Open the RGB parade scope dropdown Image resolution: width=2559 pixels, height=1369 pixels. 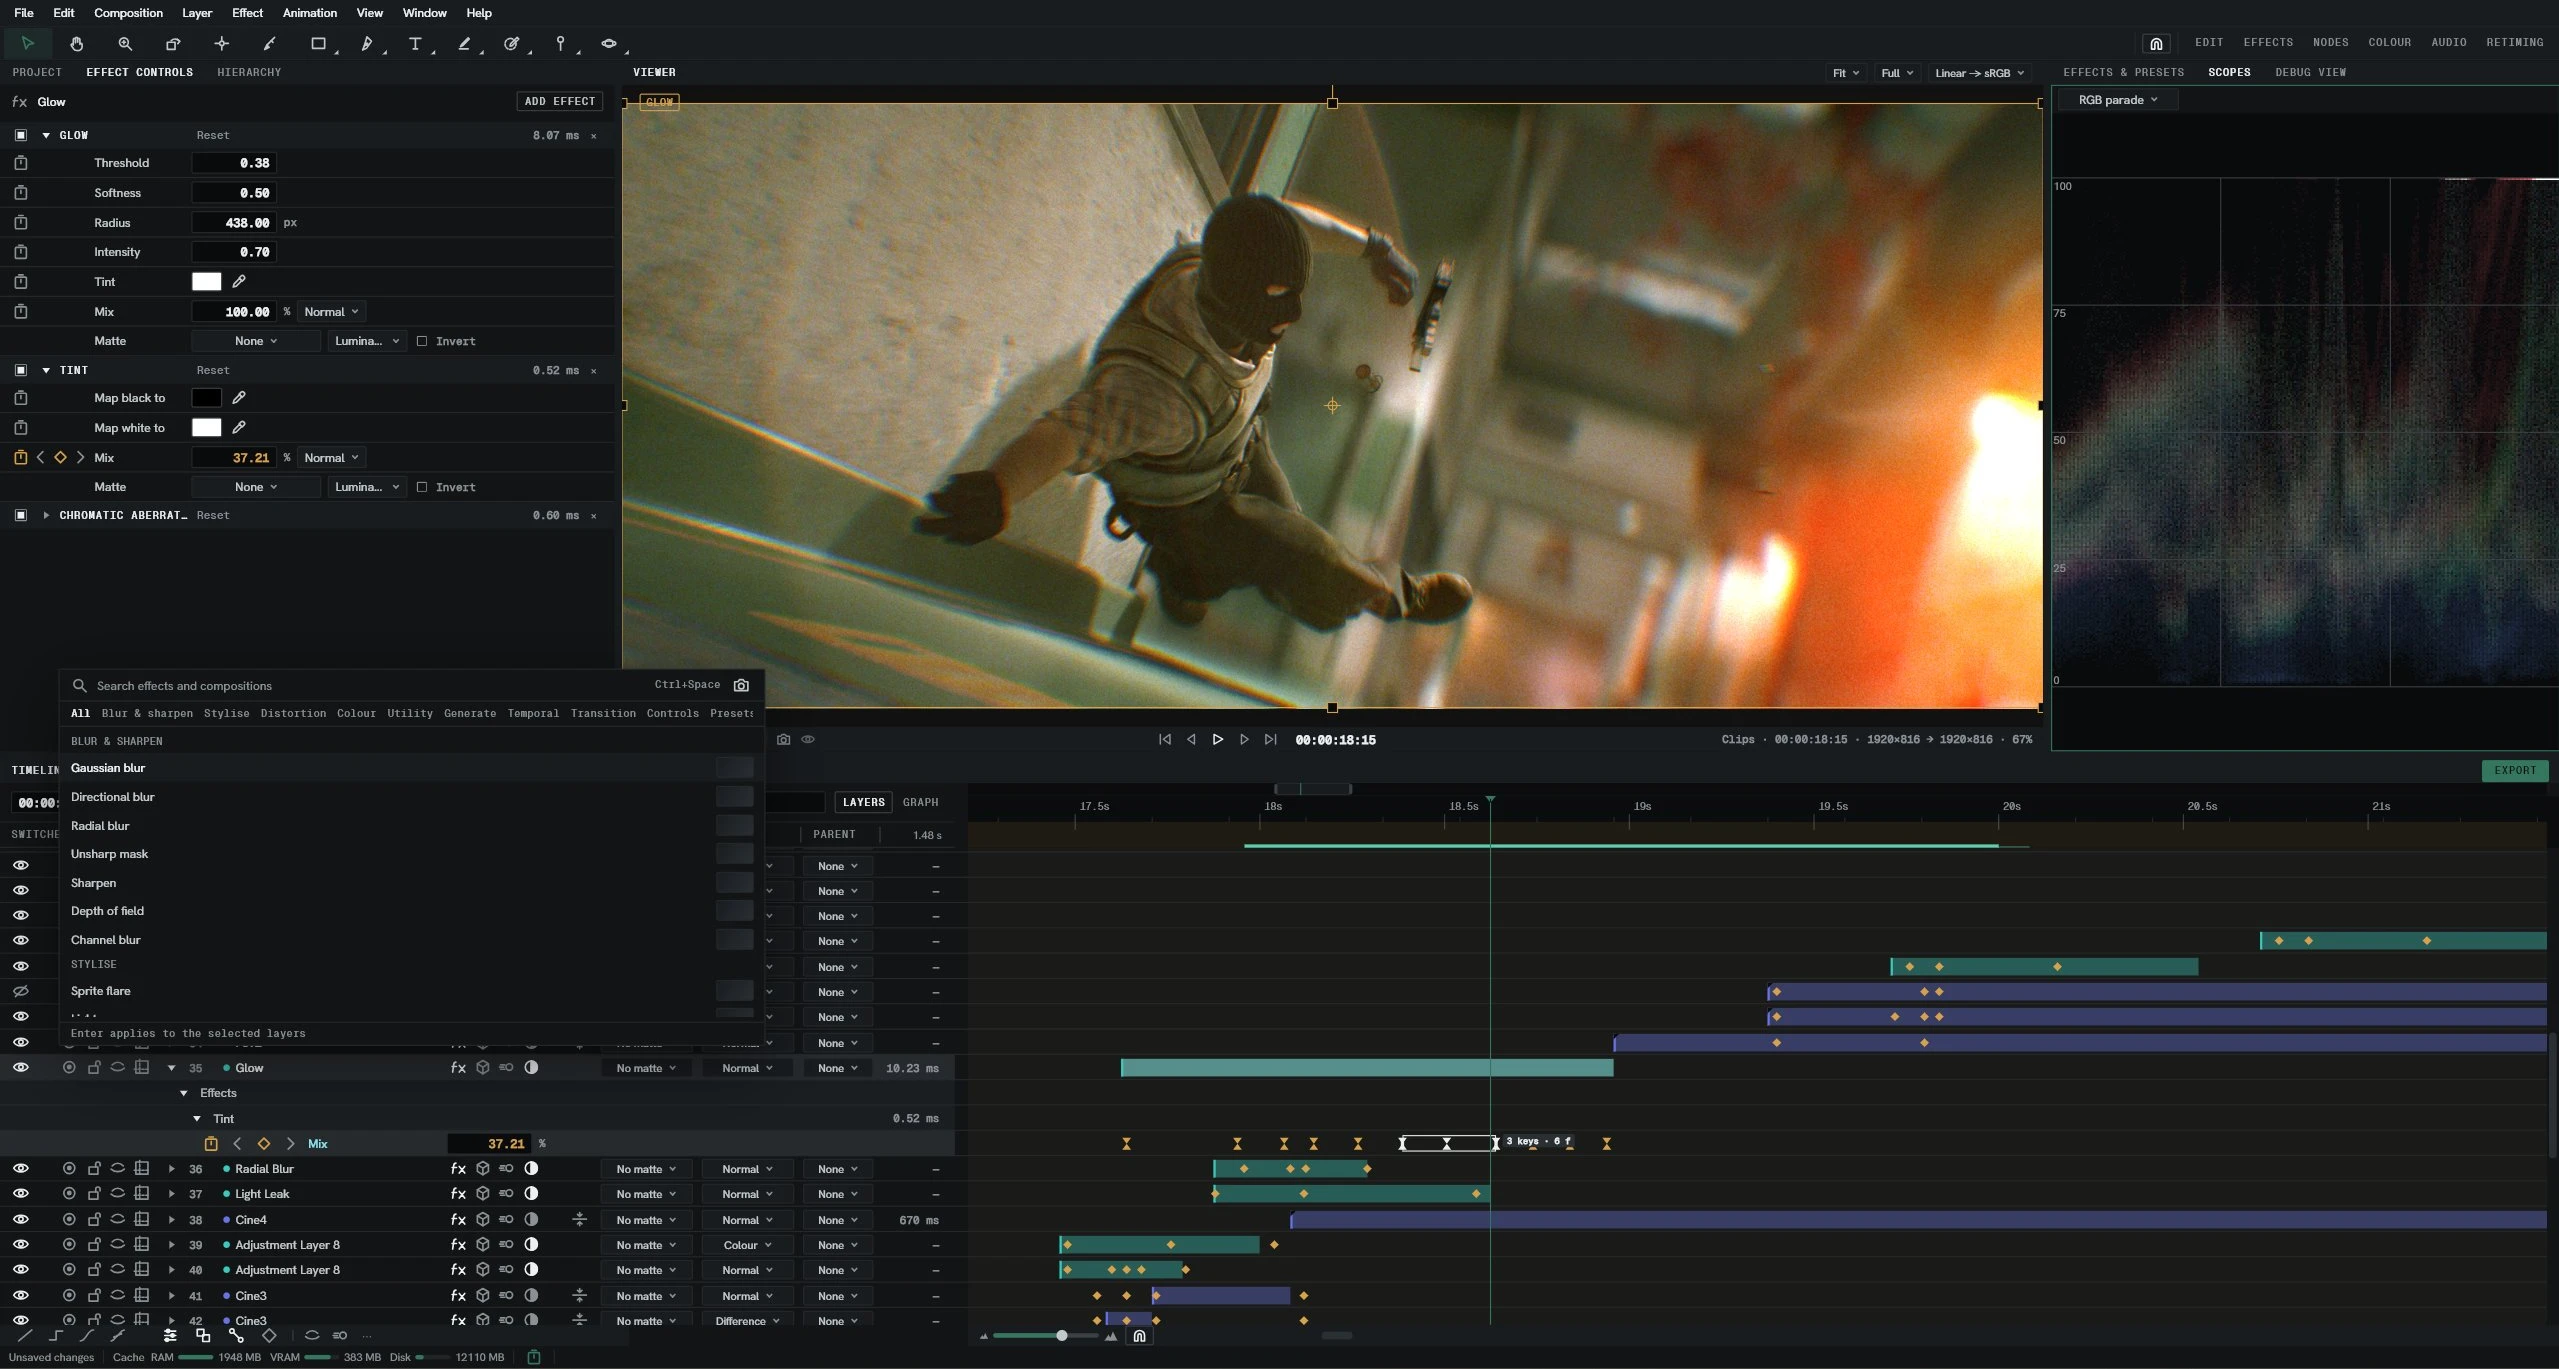coord(2117,100)
